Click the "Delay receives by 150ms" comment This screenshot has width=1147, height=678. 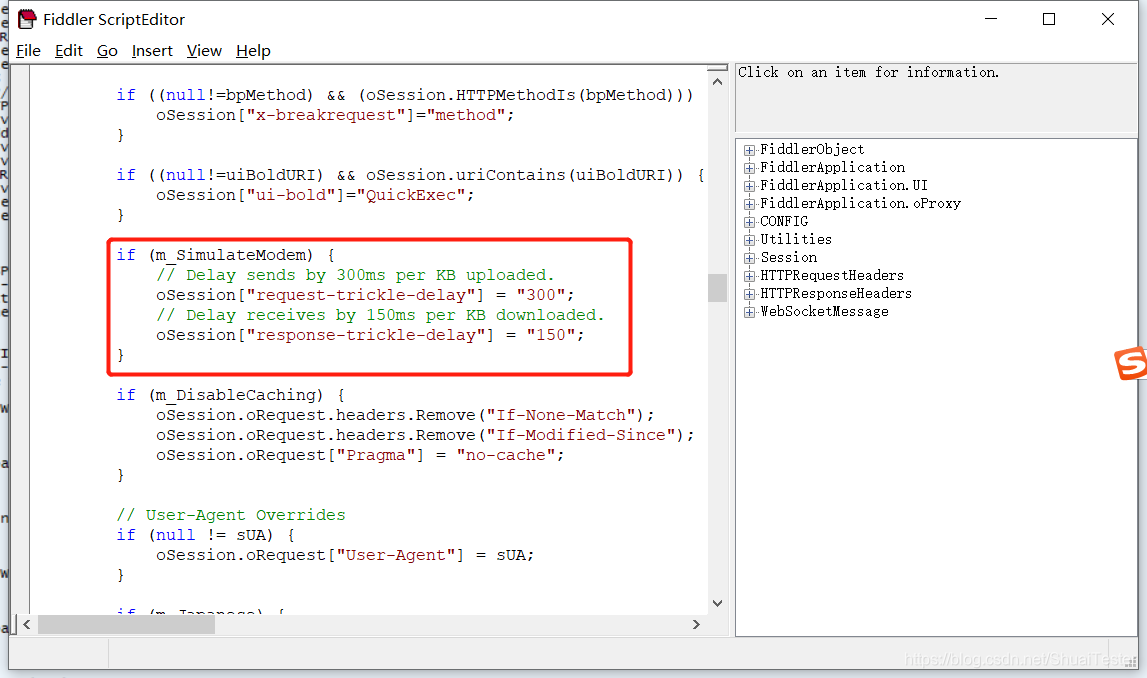380,315
